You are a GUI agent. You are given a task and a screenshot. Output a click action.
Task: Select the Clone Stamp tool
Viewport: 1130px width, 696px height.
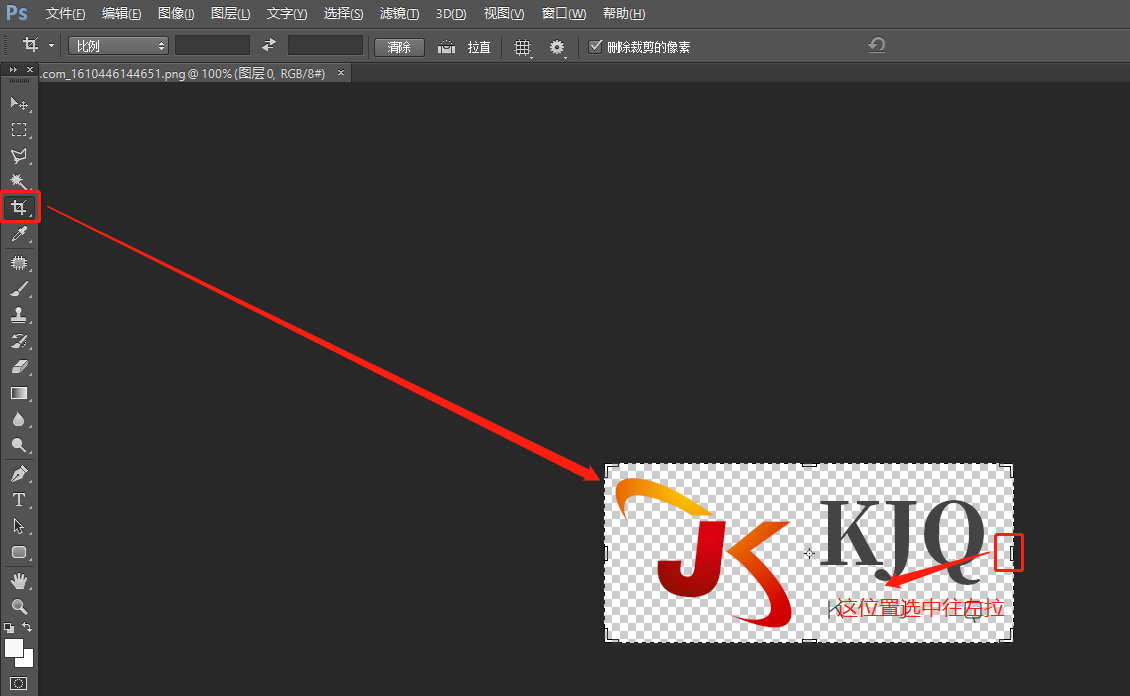pyautogui.click(x=19, y=315)
